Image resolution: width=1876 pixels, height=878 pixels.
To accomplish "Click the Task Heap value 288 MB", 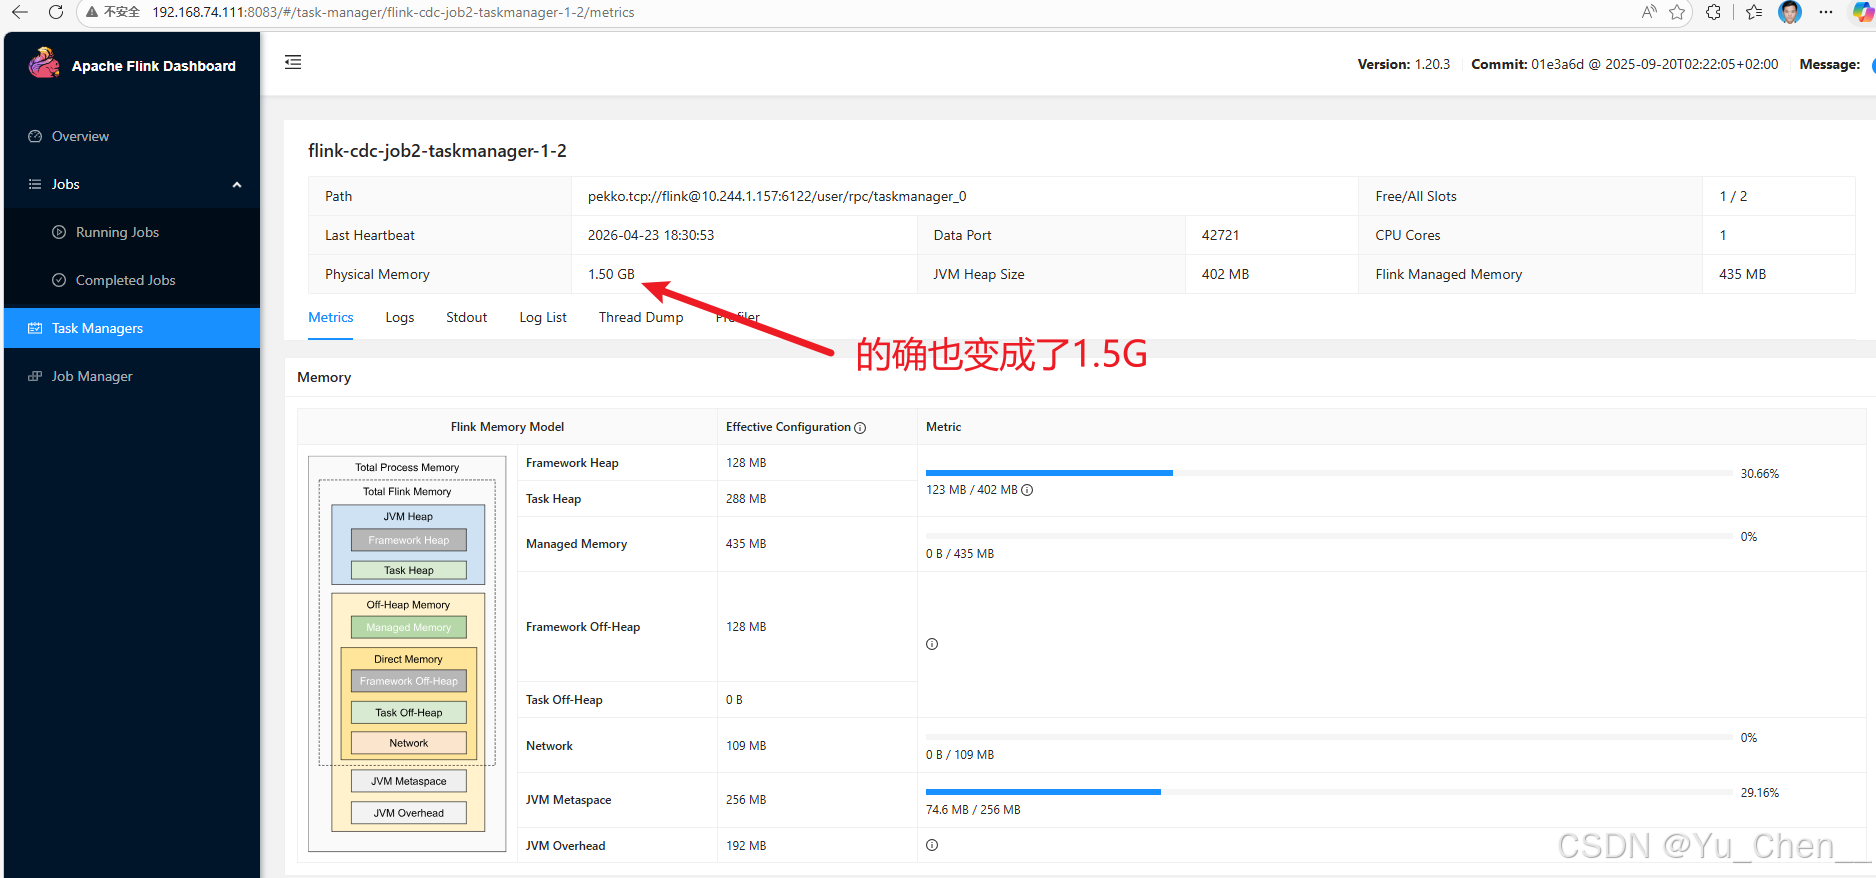I will tap(746, 499).
